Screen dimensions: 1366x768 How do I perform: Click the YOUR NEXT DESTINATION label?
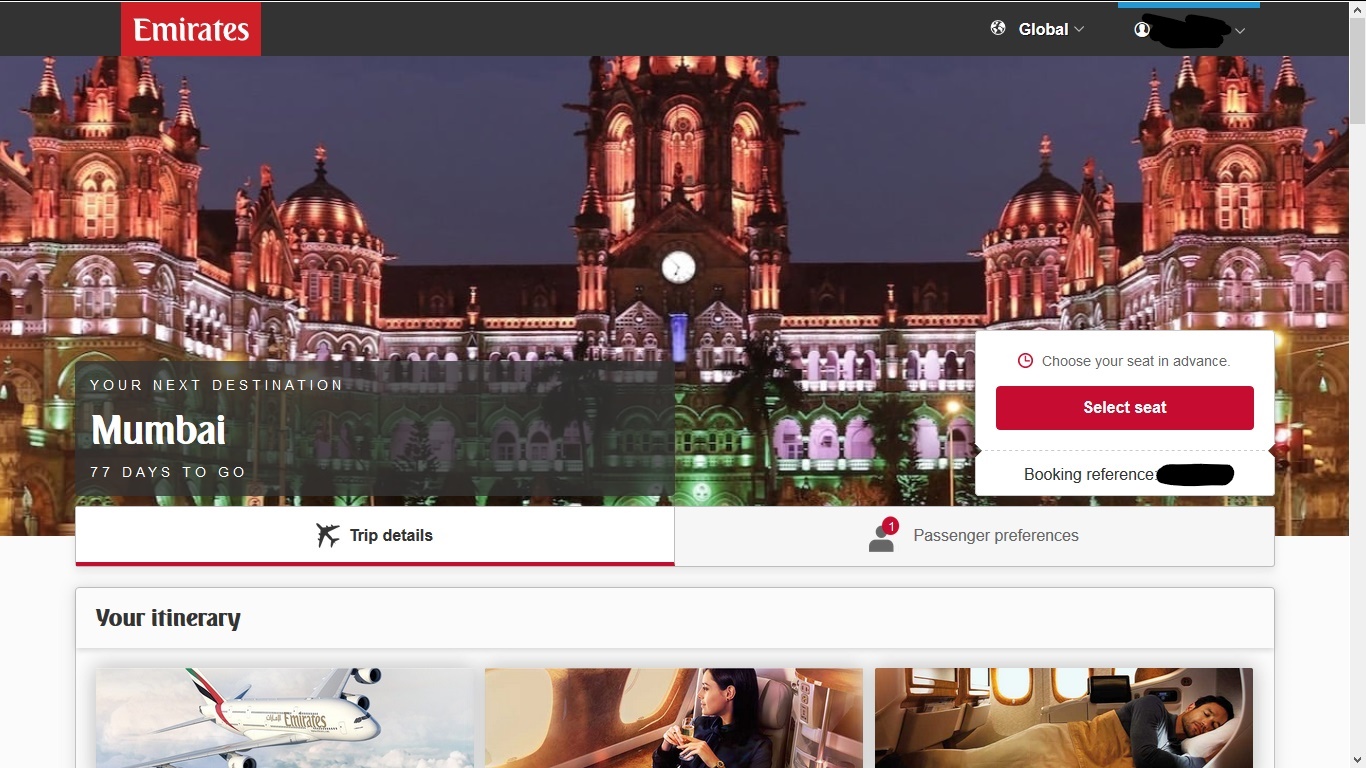[217, 385]
